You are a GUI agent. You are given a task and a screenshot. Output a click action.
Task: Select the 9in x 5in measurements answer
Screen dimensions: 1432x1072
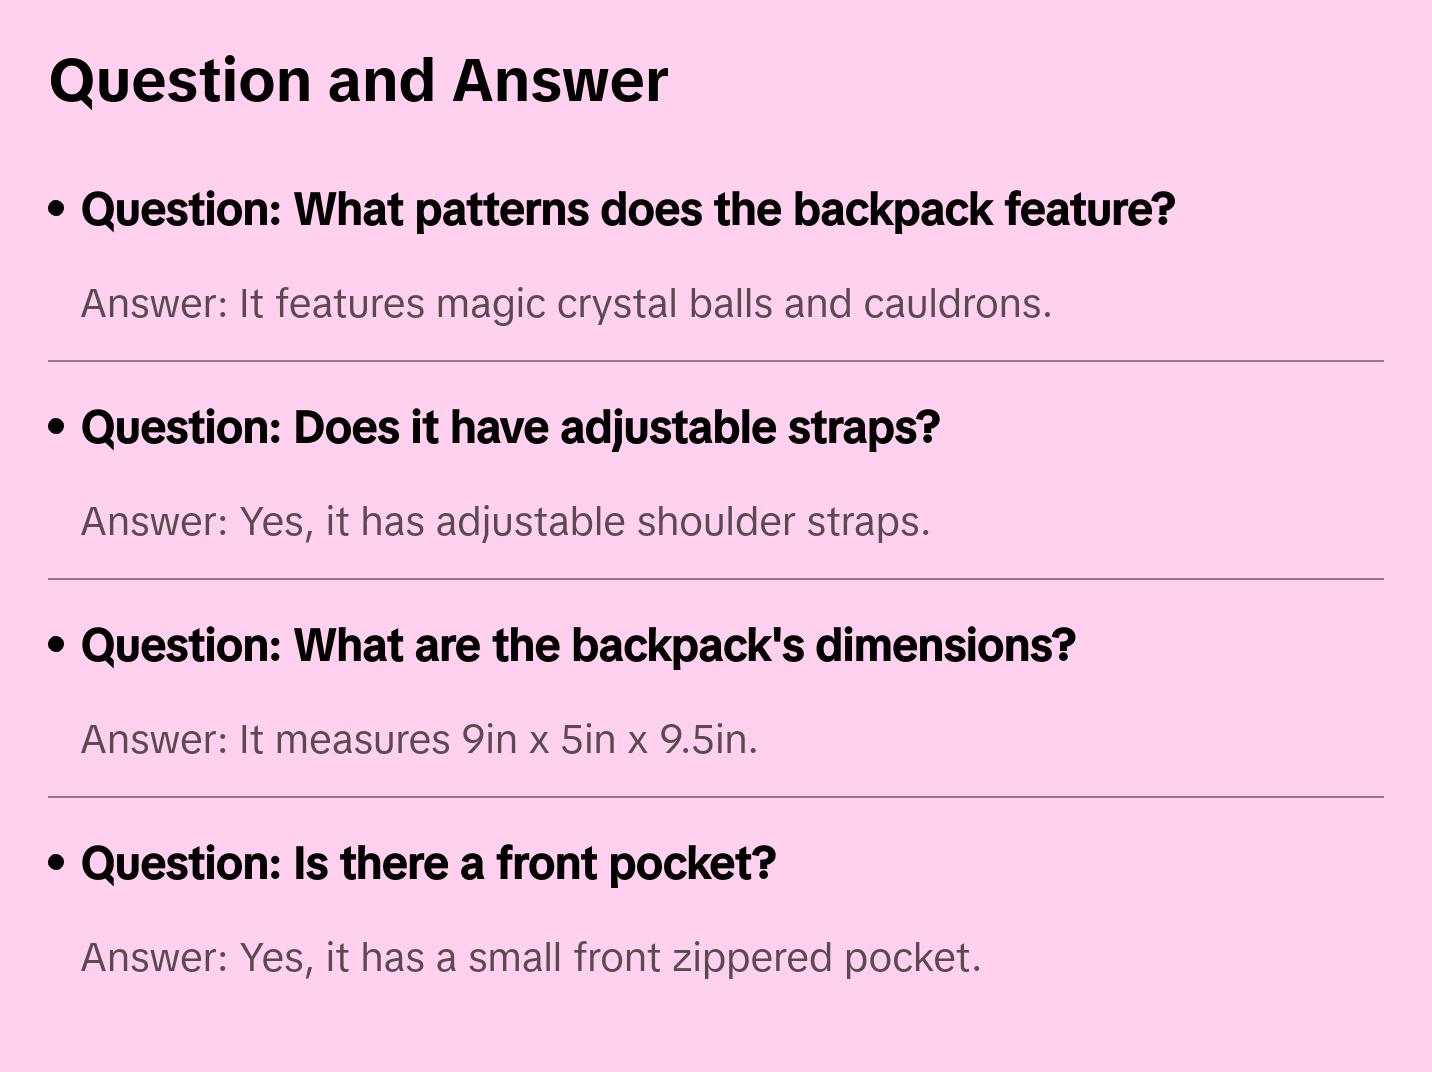(419, 740)
